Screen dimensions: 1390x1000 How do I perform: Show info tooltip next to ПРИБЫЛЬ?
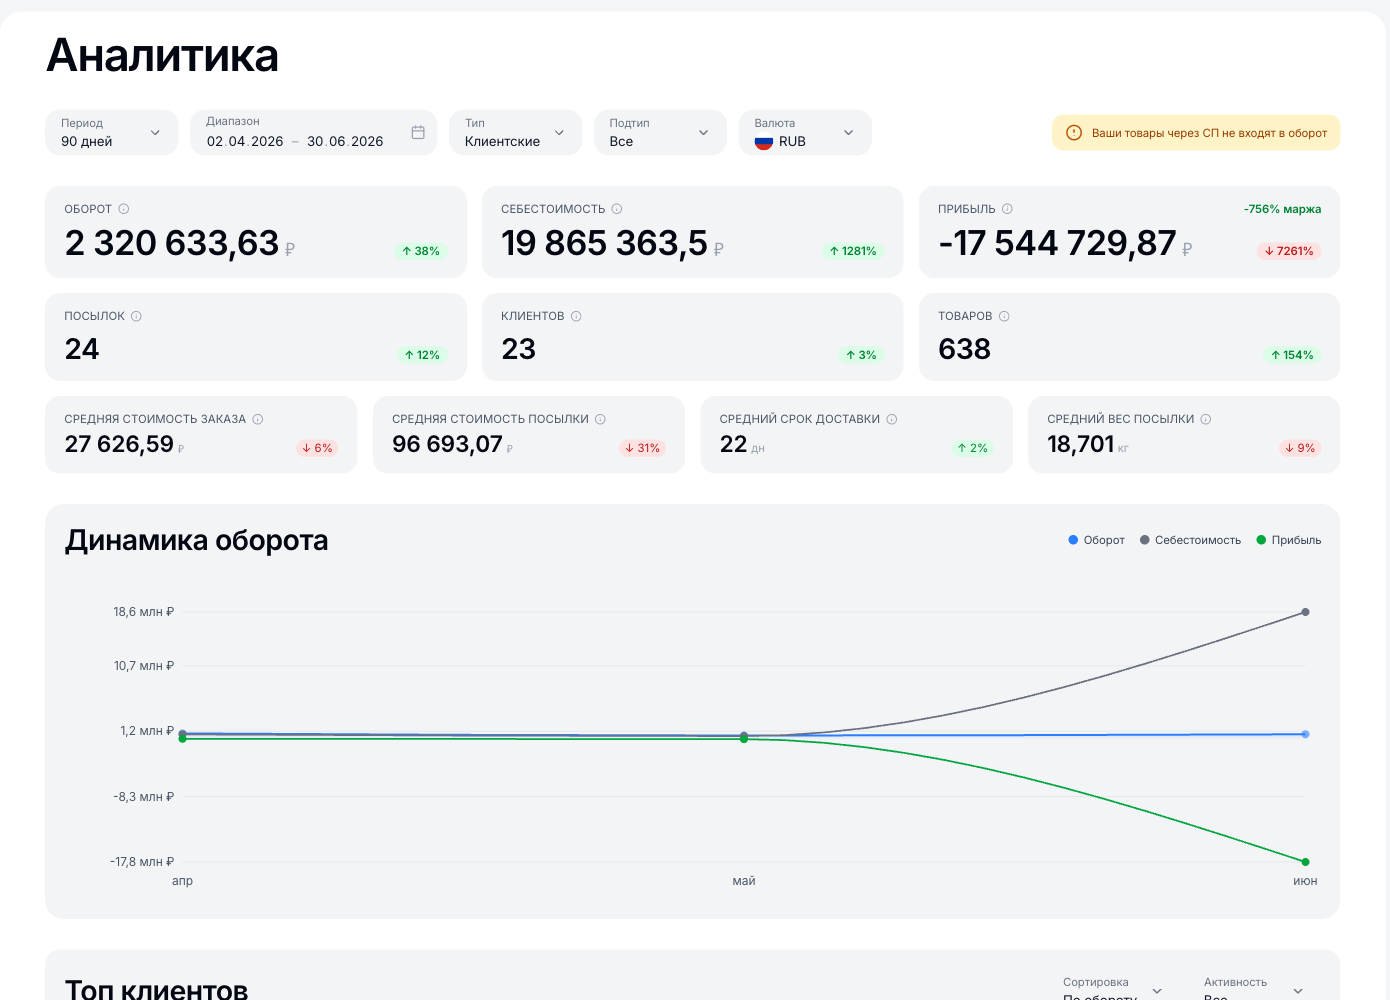(x=1007, y=209)
